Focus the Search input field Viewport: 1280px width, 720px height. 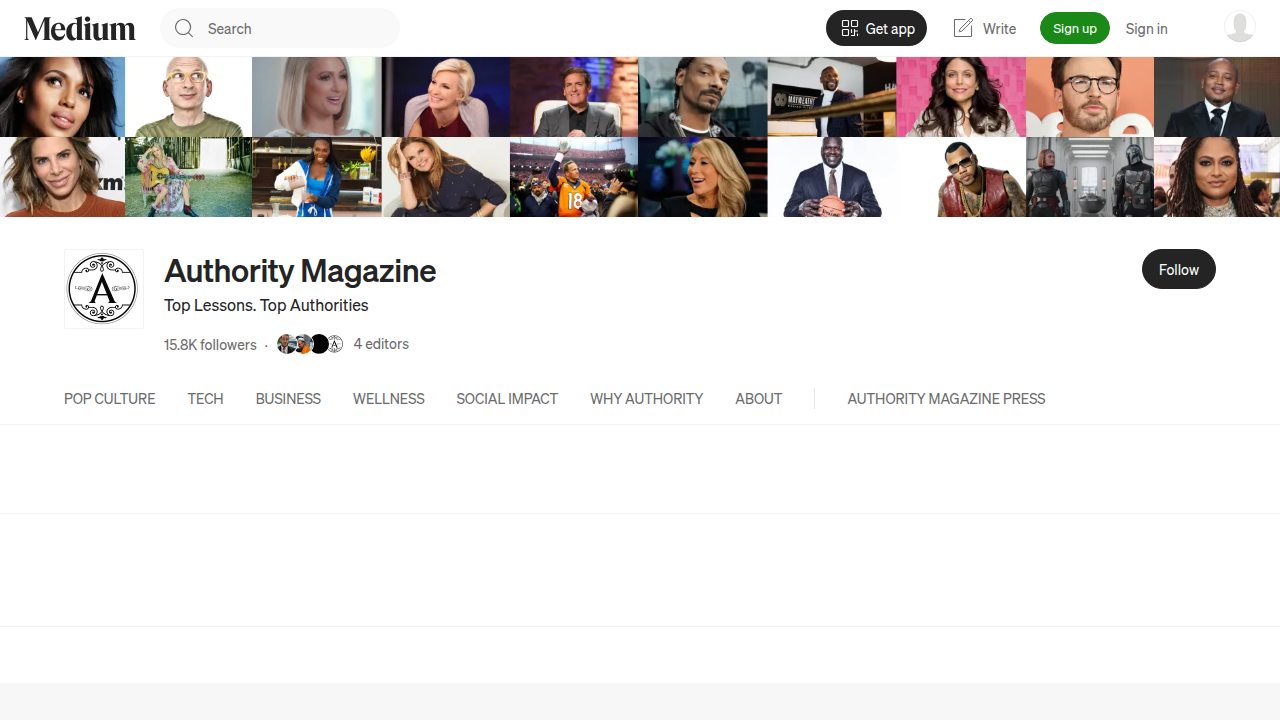[x=280, y=28]
